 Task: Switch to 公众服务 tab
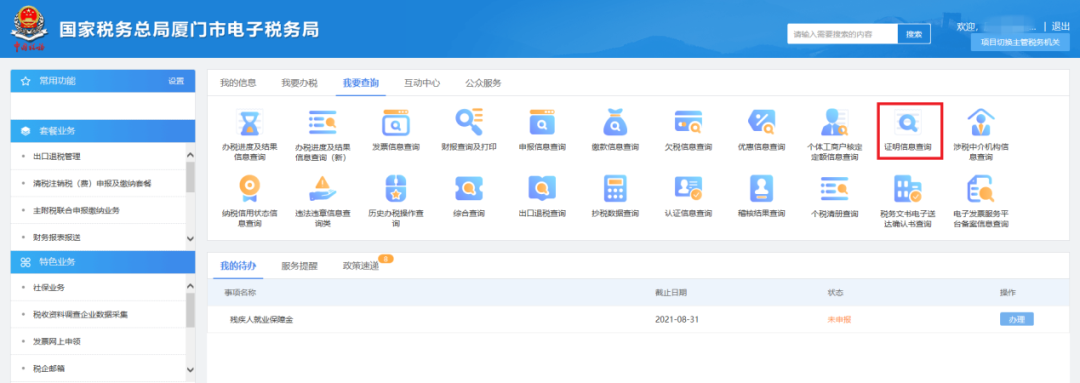(x=483, y=83)
